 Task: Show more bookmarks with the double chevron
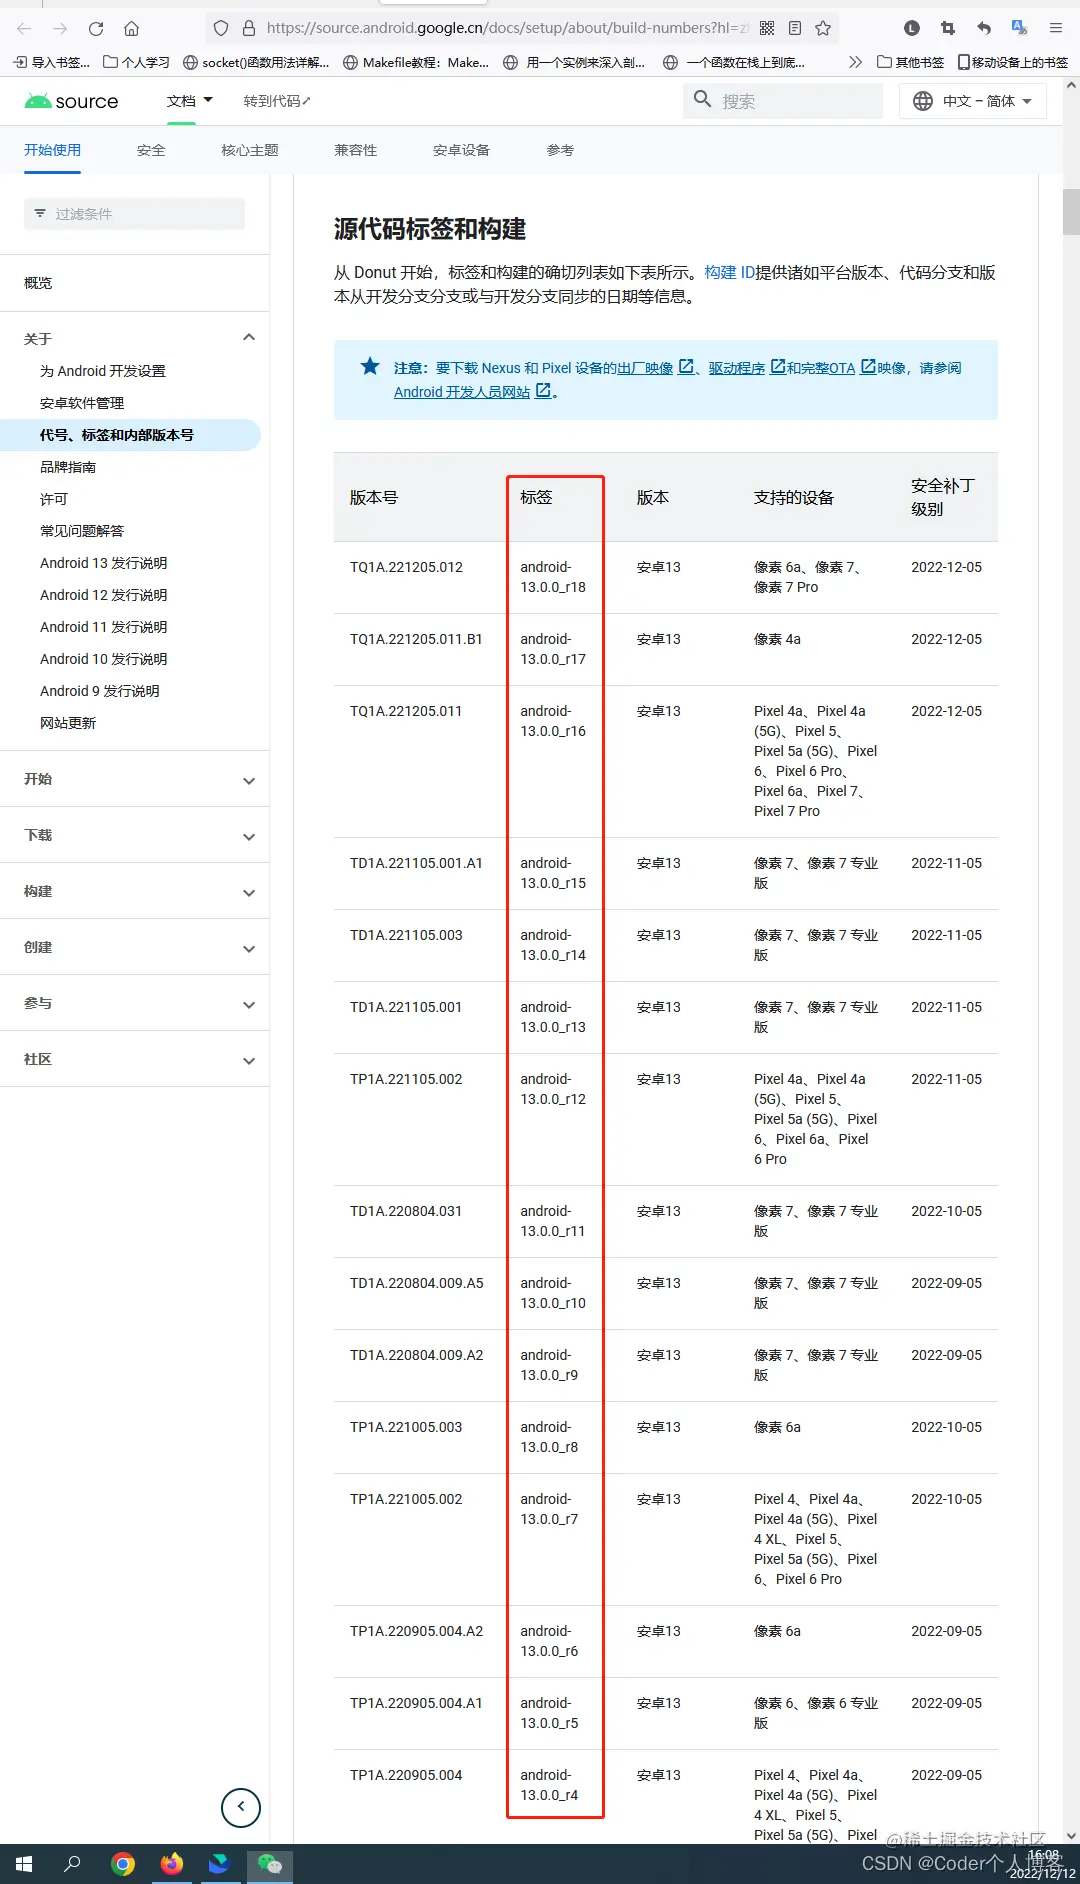coord(855,62)
